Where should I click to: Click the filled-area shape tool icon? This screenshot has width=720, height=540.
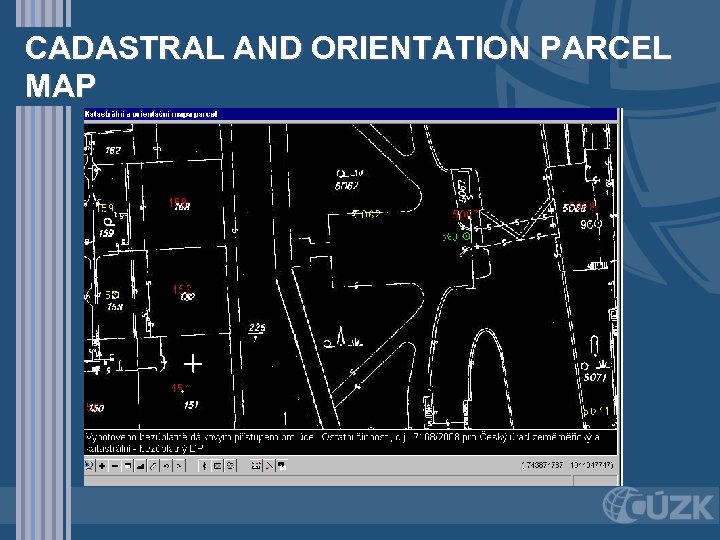141,466
